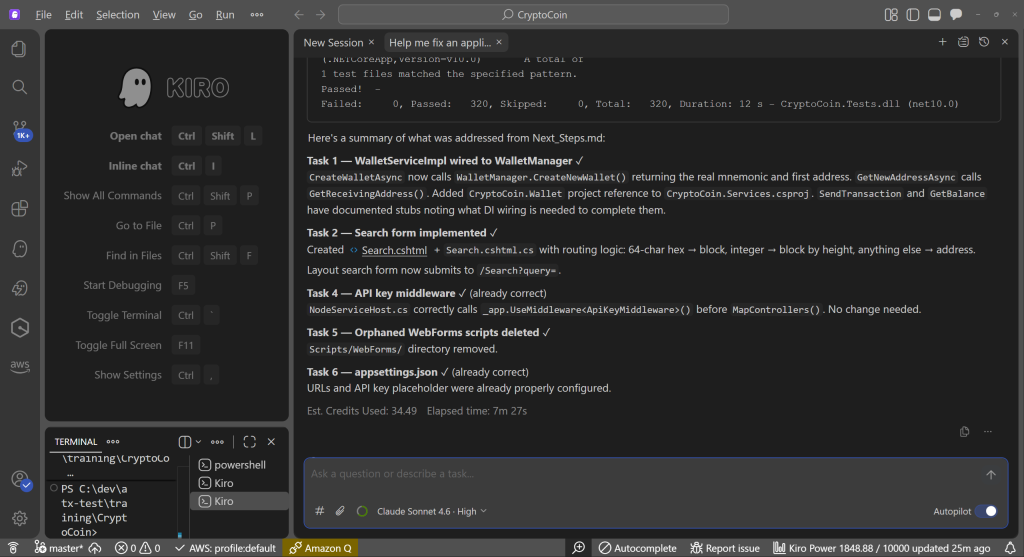The width and height of the screenshot is (1024, 557).
Task: Open Amazon Q in status bar
Action: coord(321,548)
